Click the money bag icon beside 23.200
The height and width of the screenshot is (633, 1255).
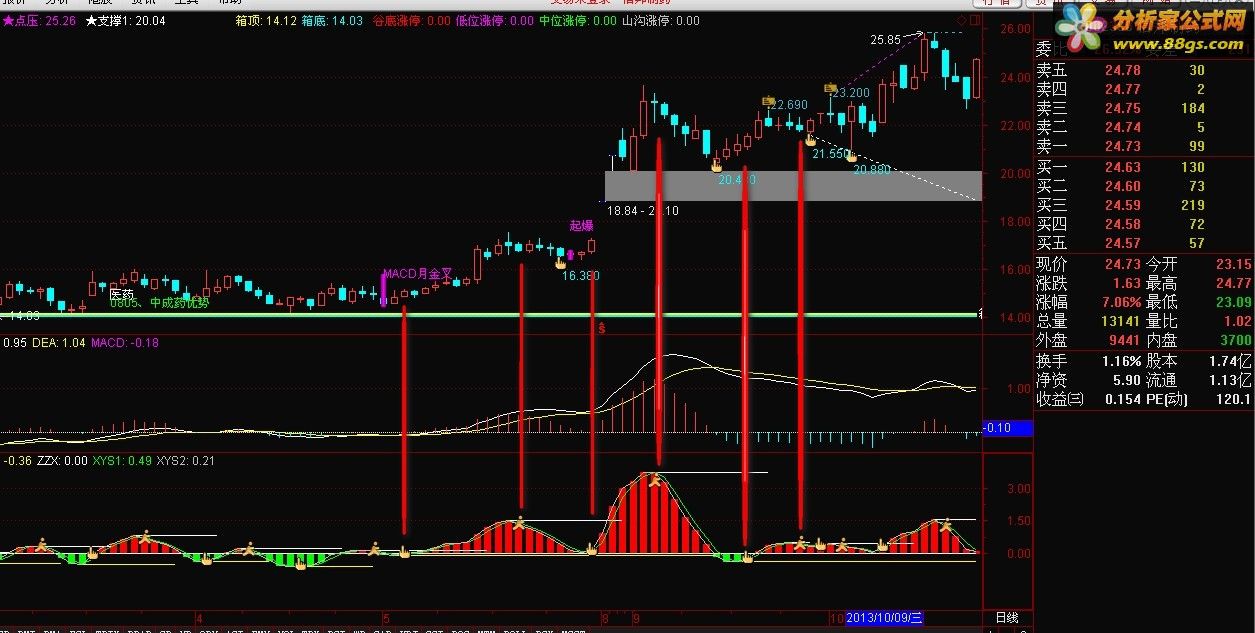point(830,89)
